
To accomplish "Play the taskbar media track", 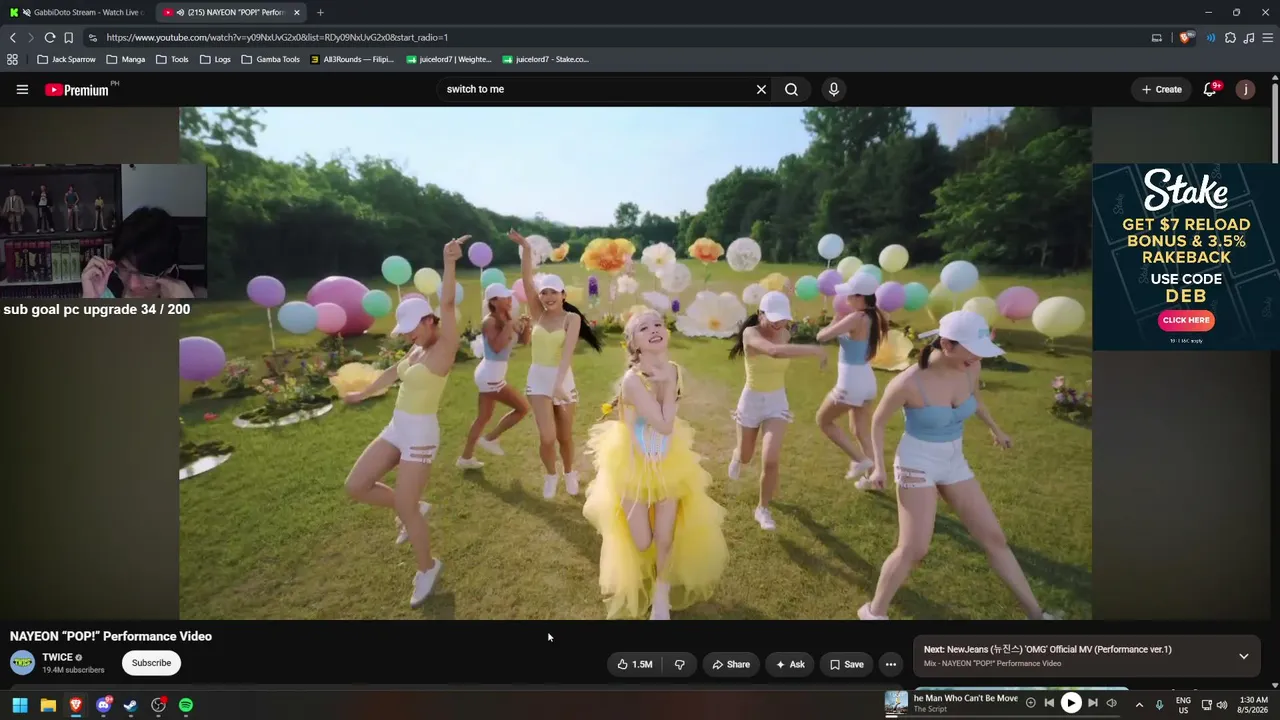I will click(x=1071, y=703).
